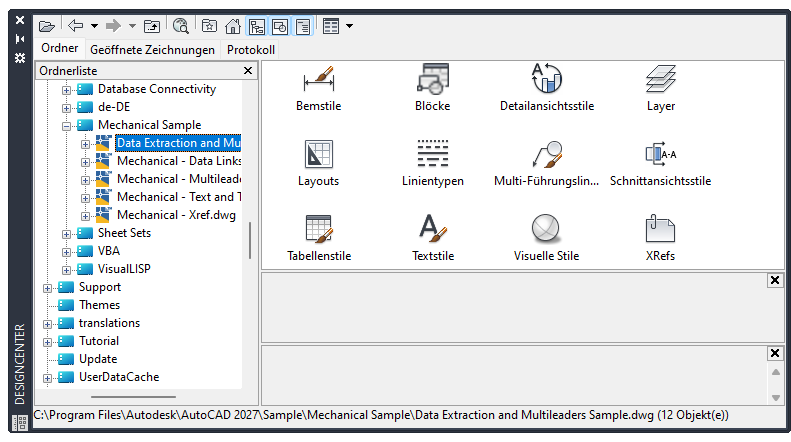Open the Visuelle Stile icon
This screenshot has height=442, width=791.
546,238
